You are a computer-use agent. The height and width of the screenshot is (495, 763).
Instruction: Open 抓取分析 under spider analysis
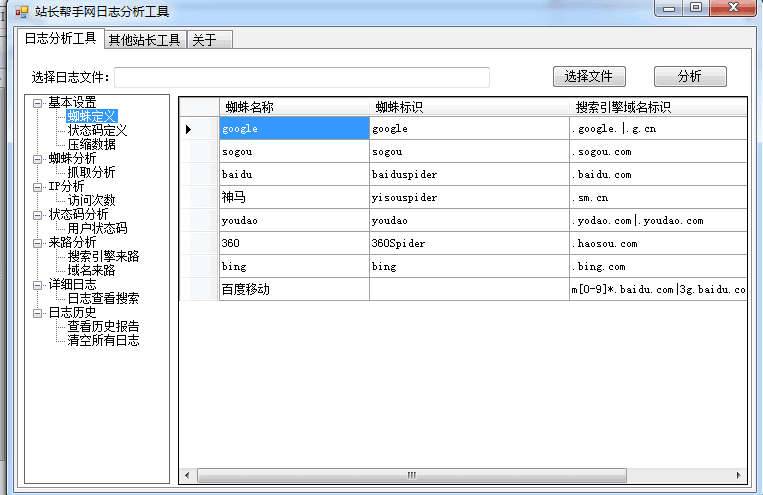(91, 172)
